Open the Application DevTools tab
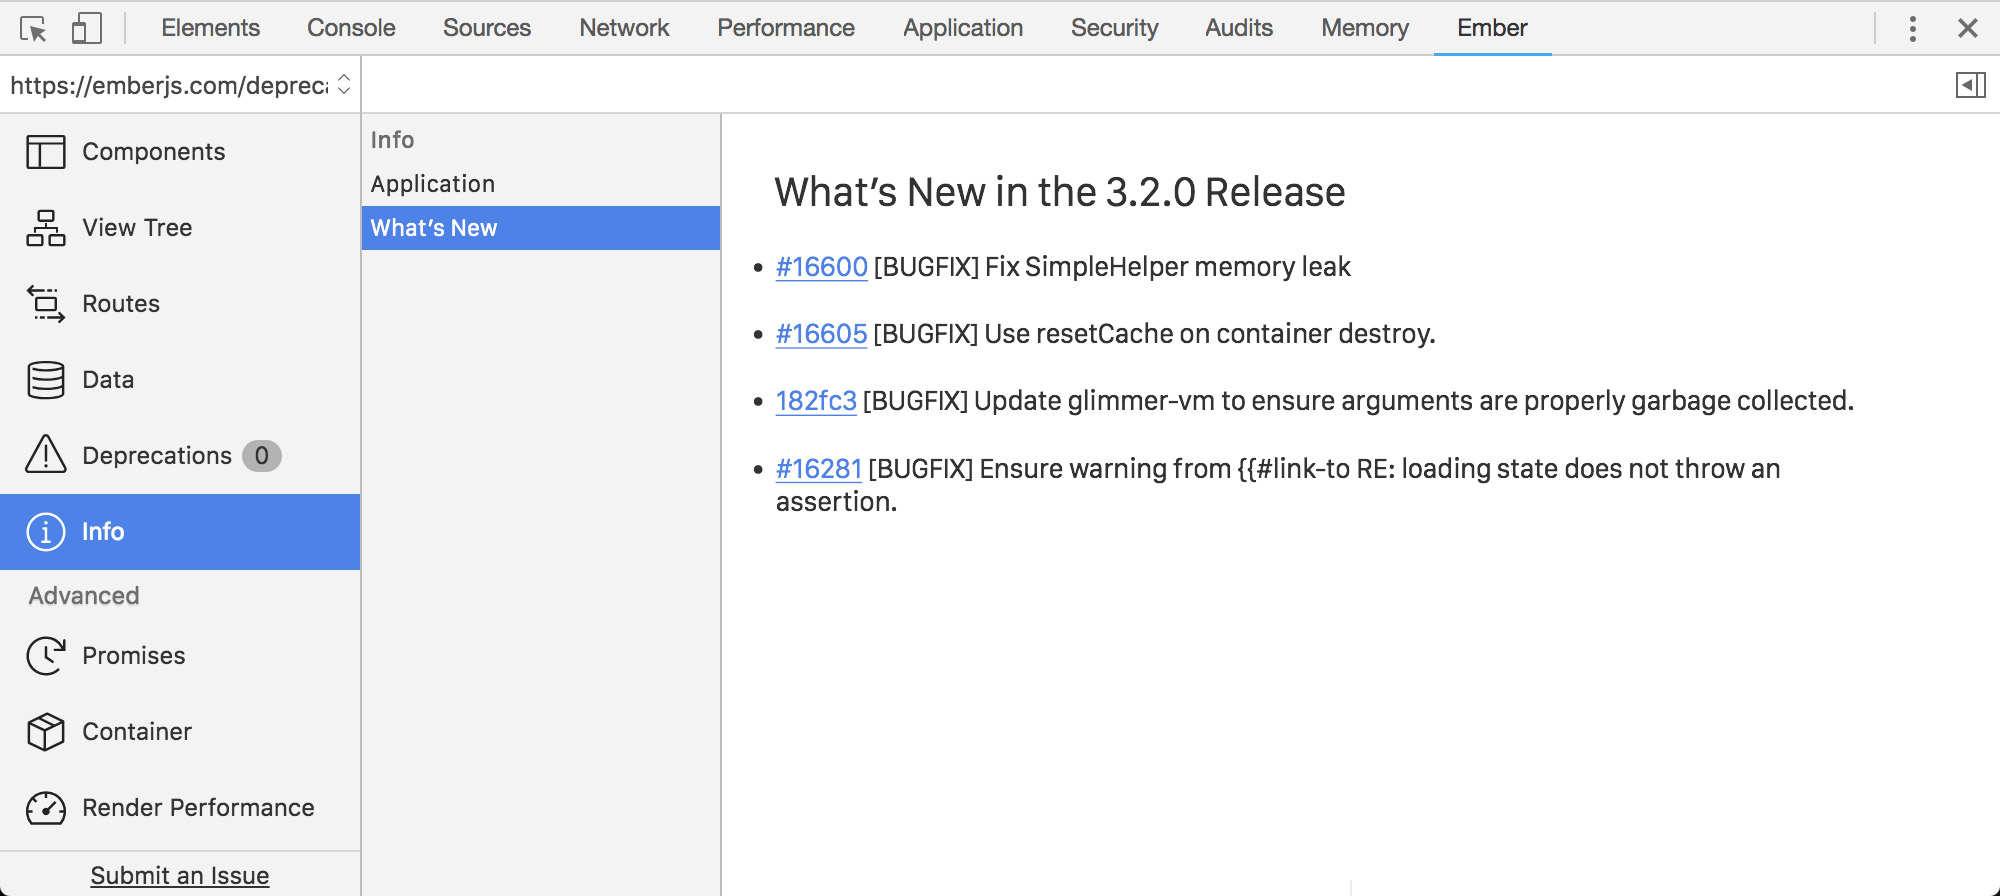The height and width of the screenshot is (896, 2000). 963,28
